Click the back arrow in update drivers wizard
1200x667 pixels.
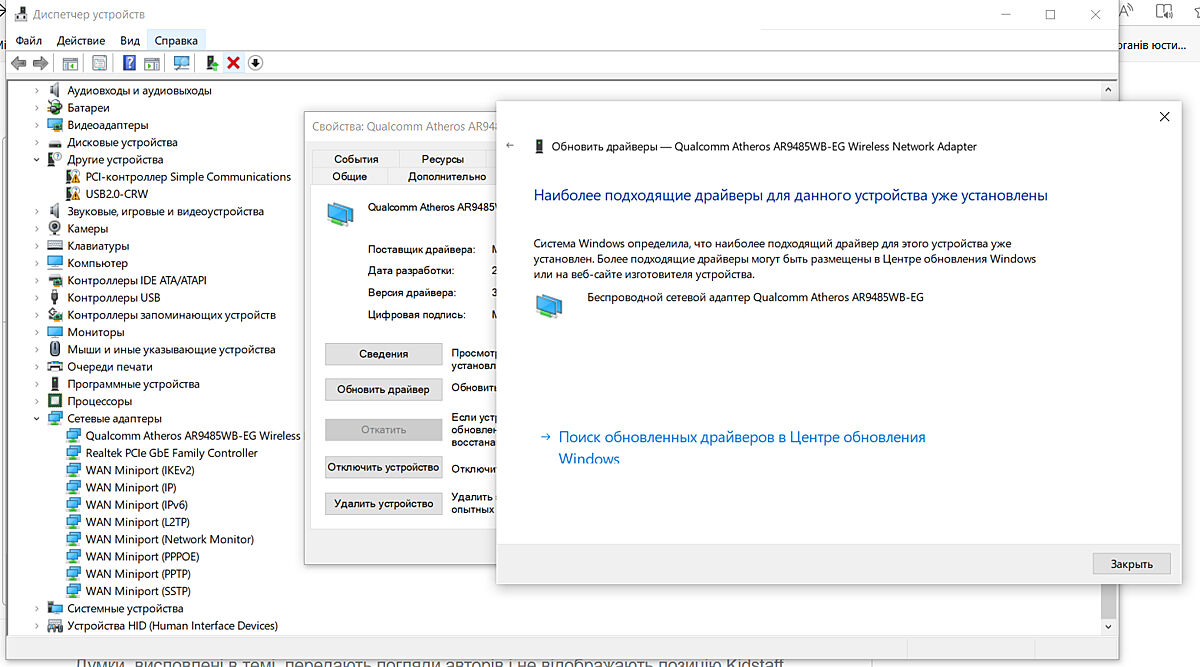click(x=511, y=146)
